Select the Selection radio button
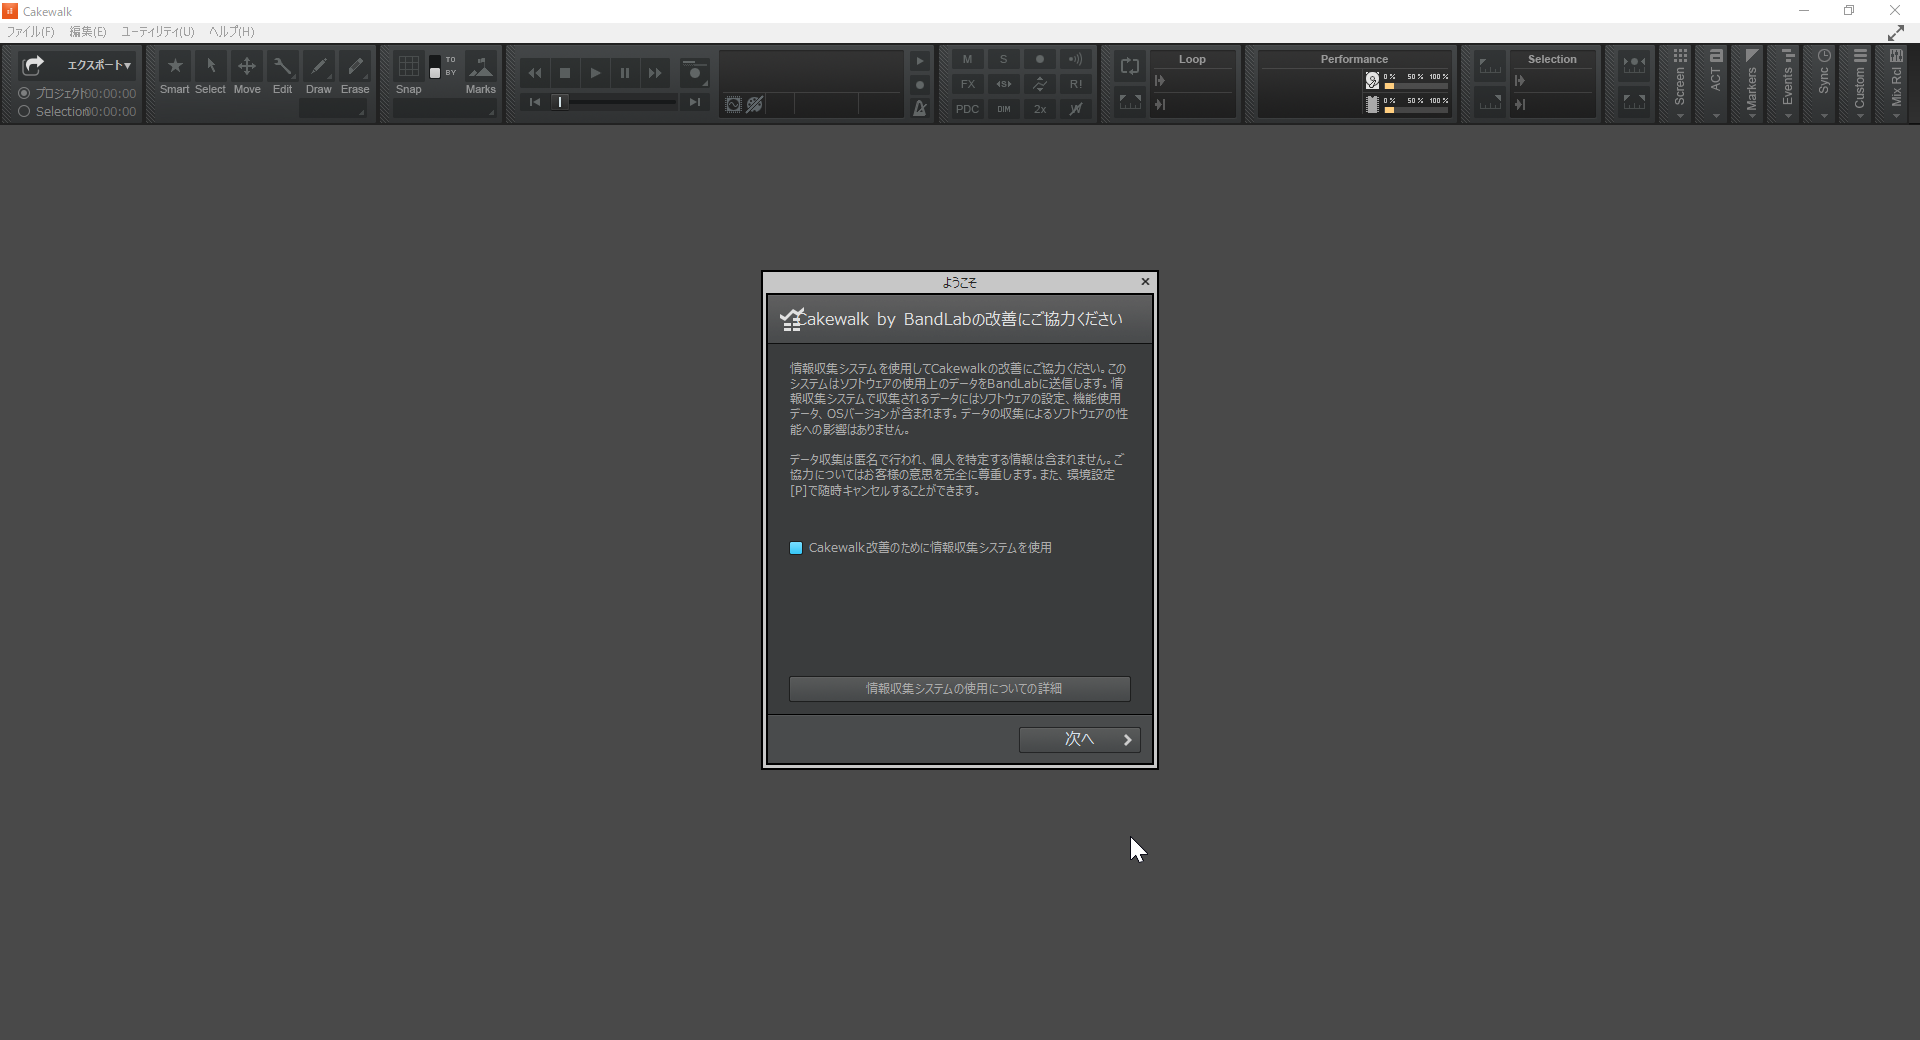Image resolution: width=1920 pixels, height=1040 pixels. tap(24, 112)
